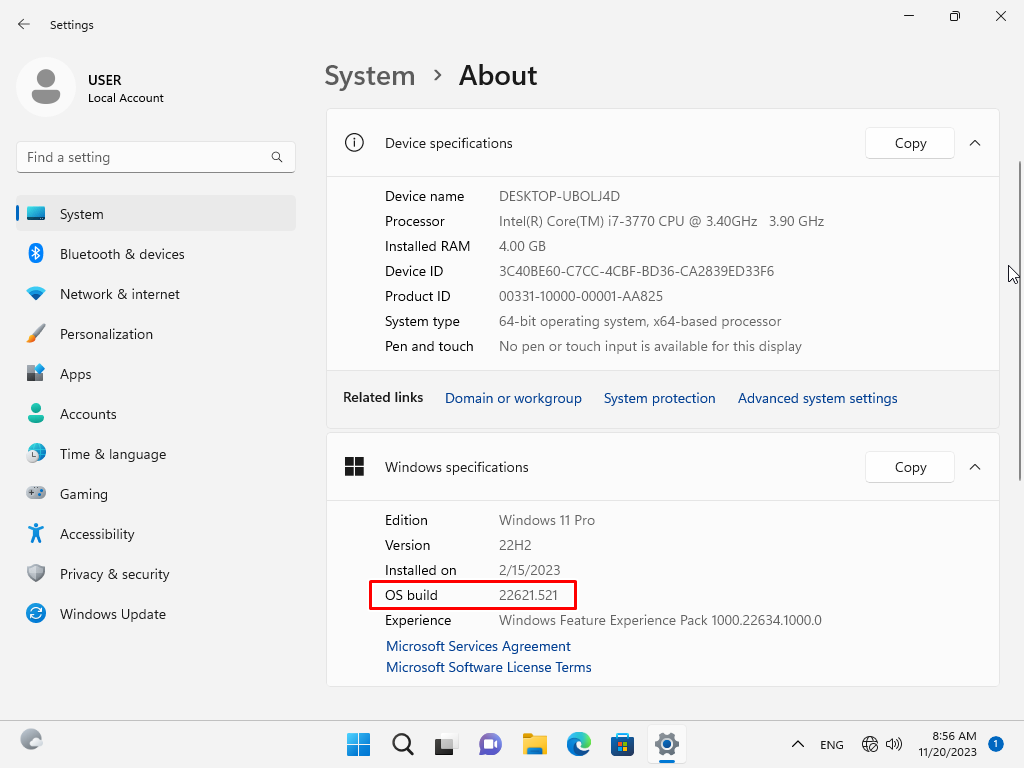The height and width of the screenshot is (768, 1024).
Task: Go to Windows Update section
Action: pyautogui.click(x=112, y=614)
